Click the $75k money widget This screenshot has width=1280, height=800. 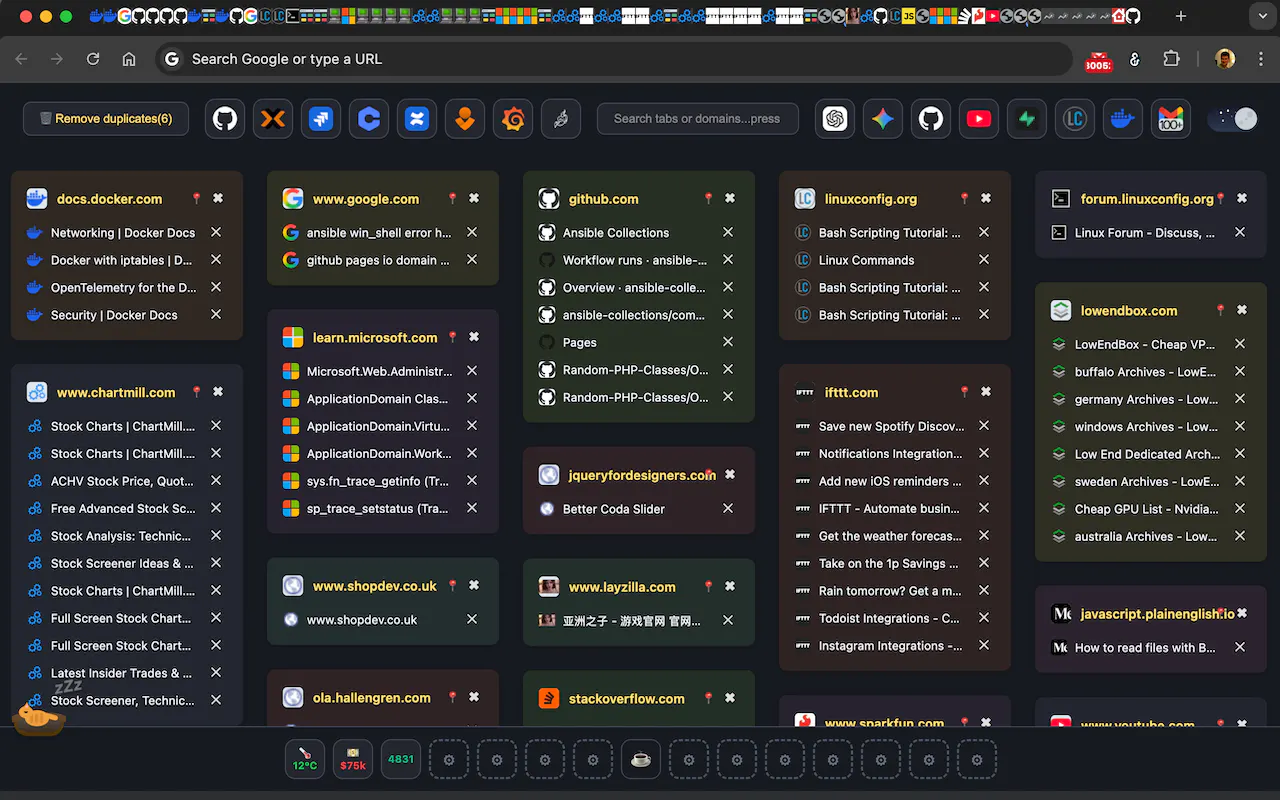(x=353, y=760)
